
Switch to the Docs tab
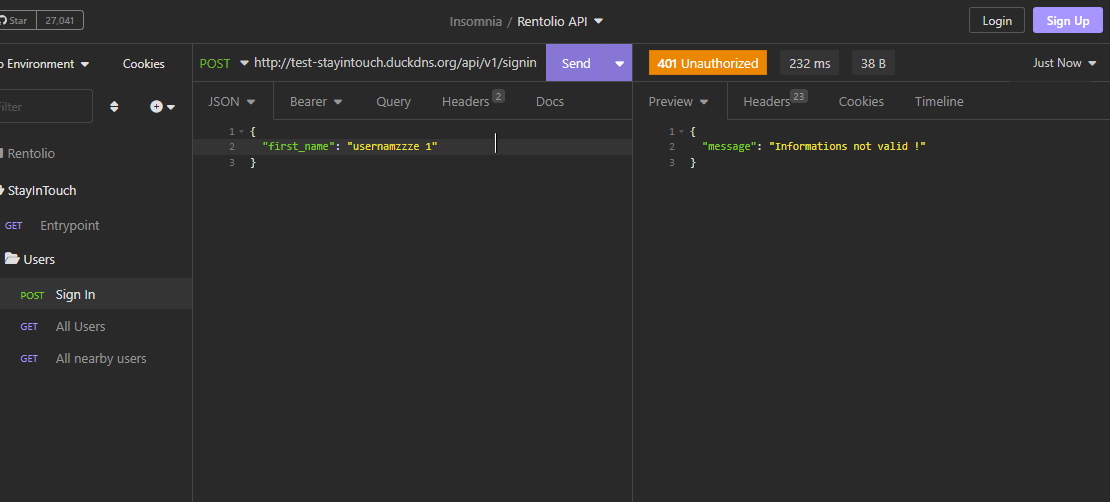549,101
